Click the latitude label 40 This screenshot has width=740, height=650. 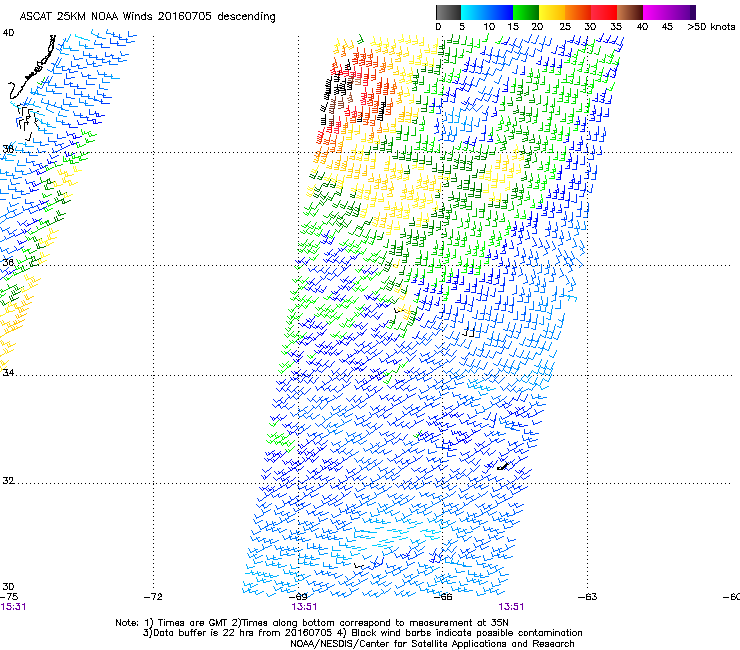point(8,33)
